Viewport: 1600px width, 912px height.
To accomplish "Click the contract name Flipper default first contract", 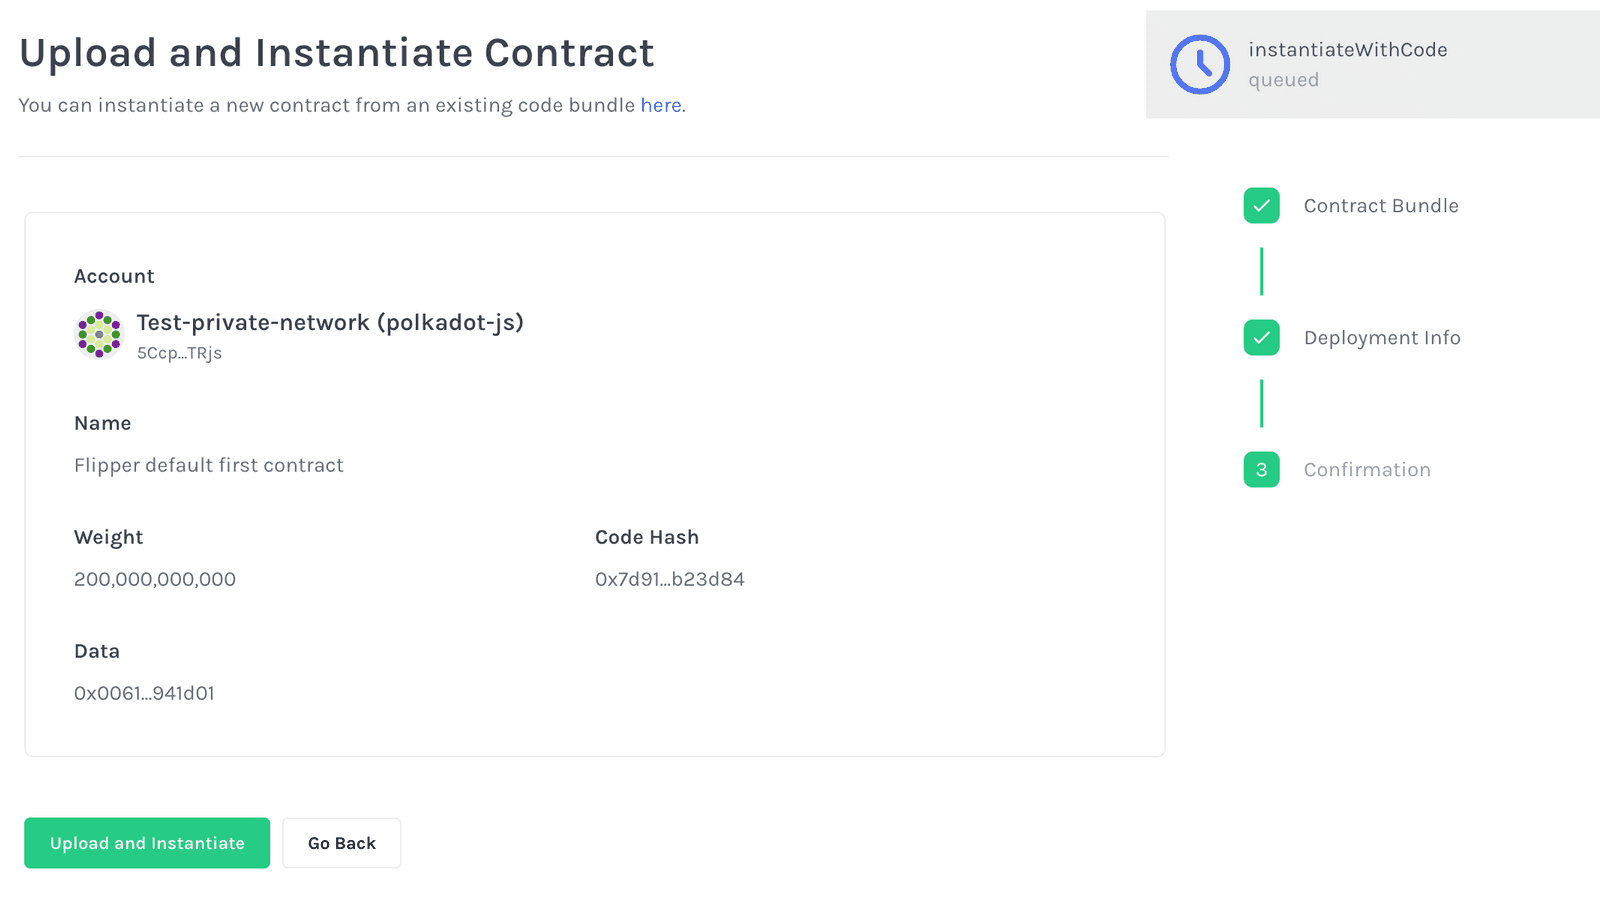I will 208,464.
